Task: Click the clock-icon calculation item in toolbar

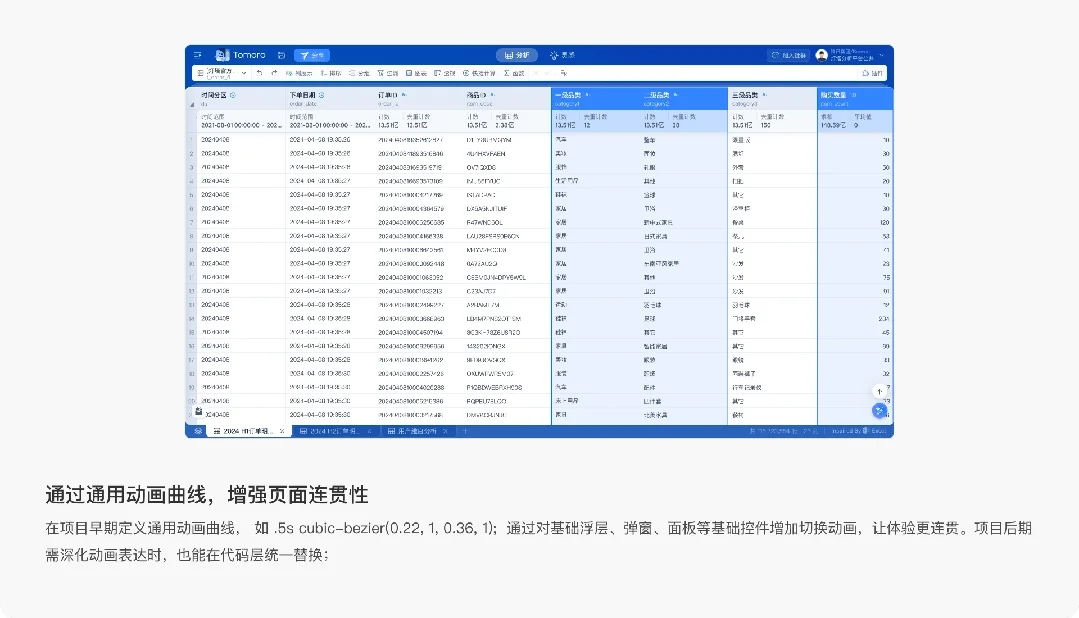Action: pyautogui.click(x=479, y=73)
